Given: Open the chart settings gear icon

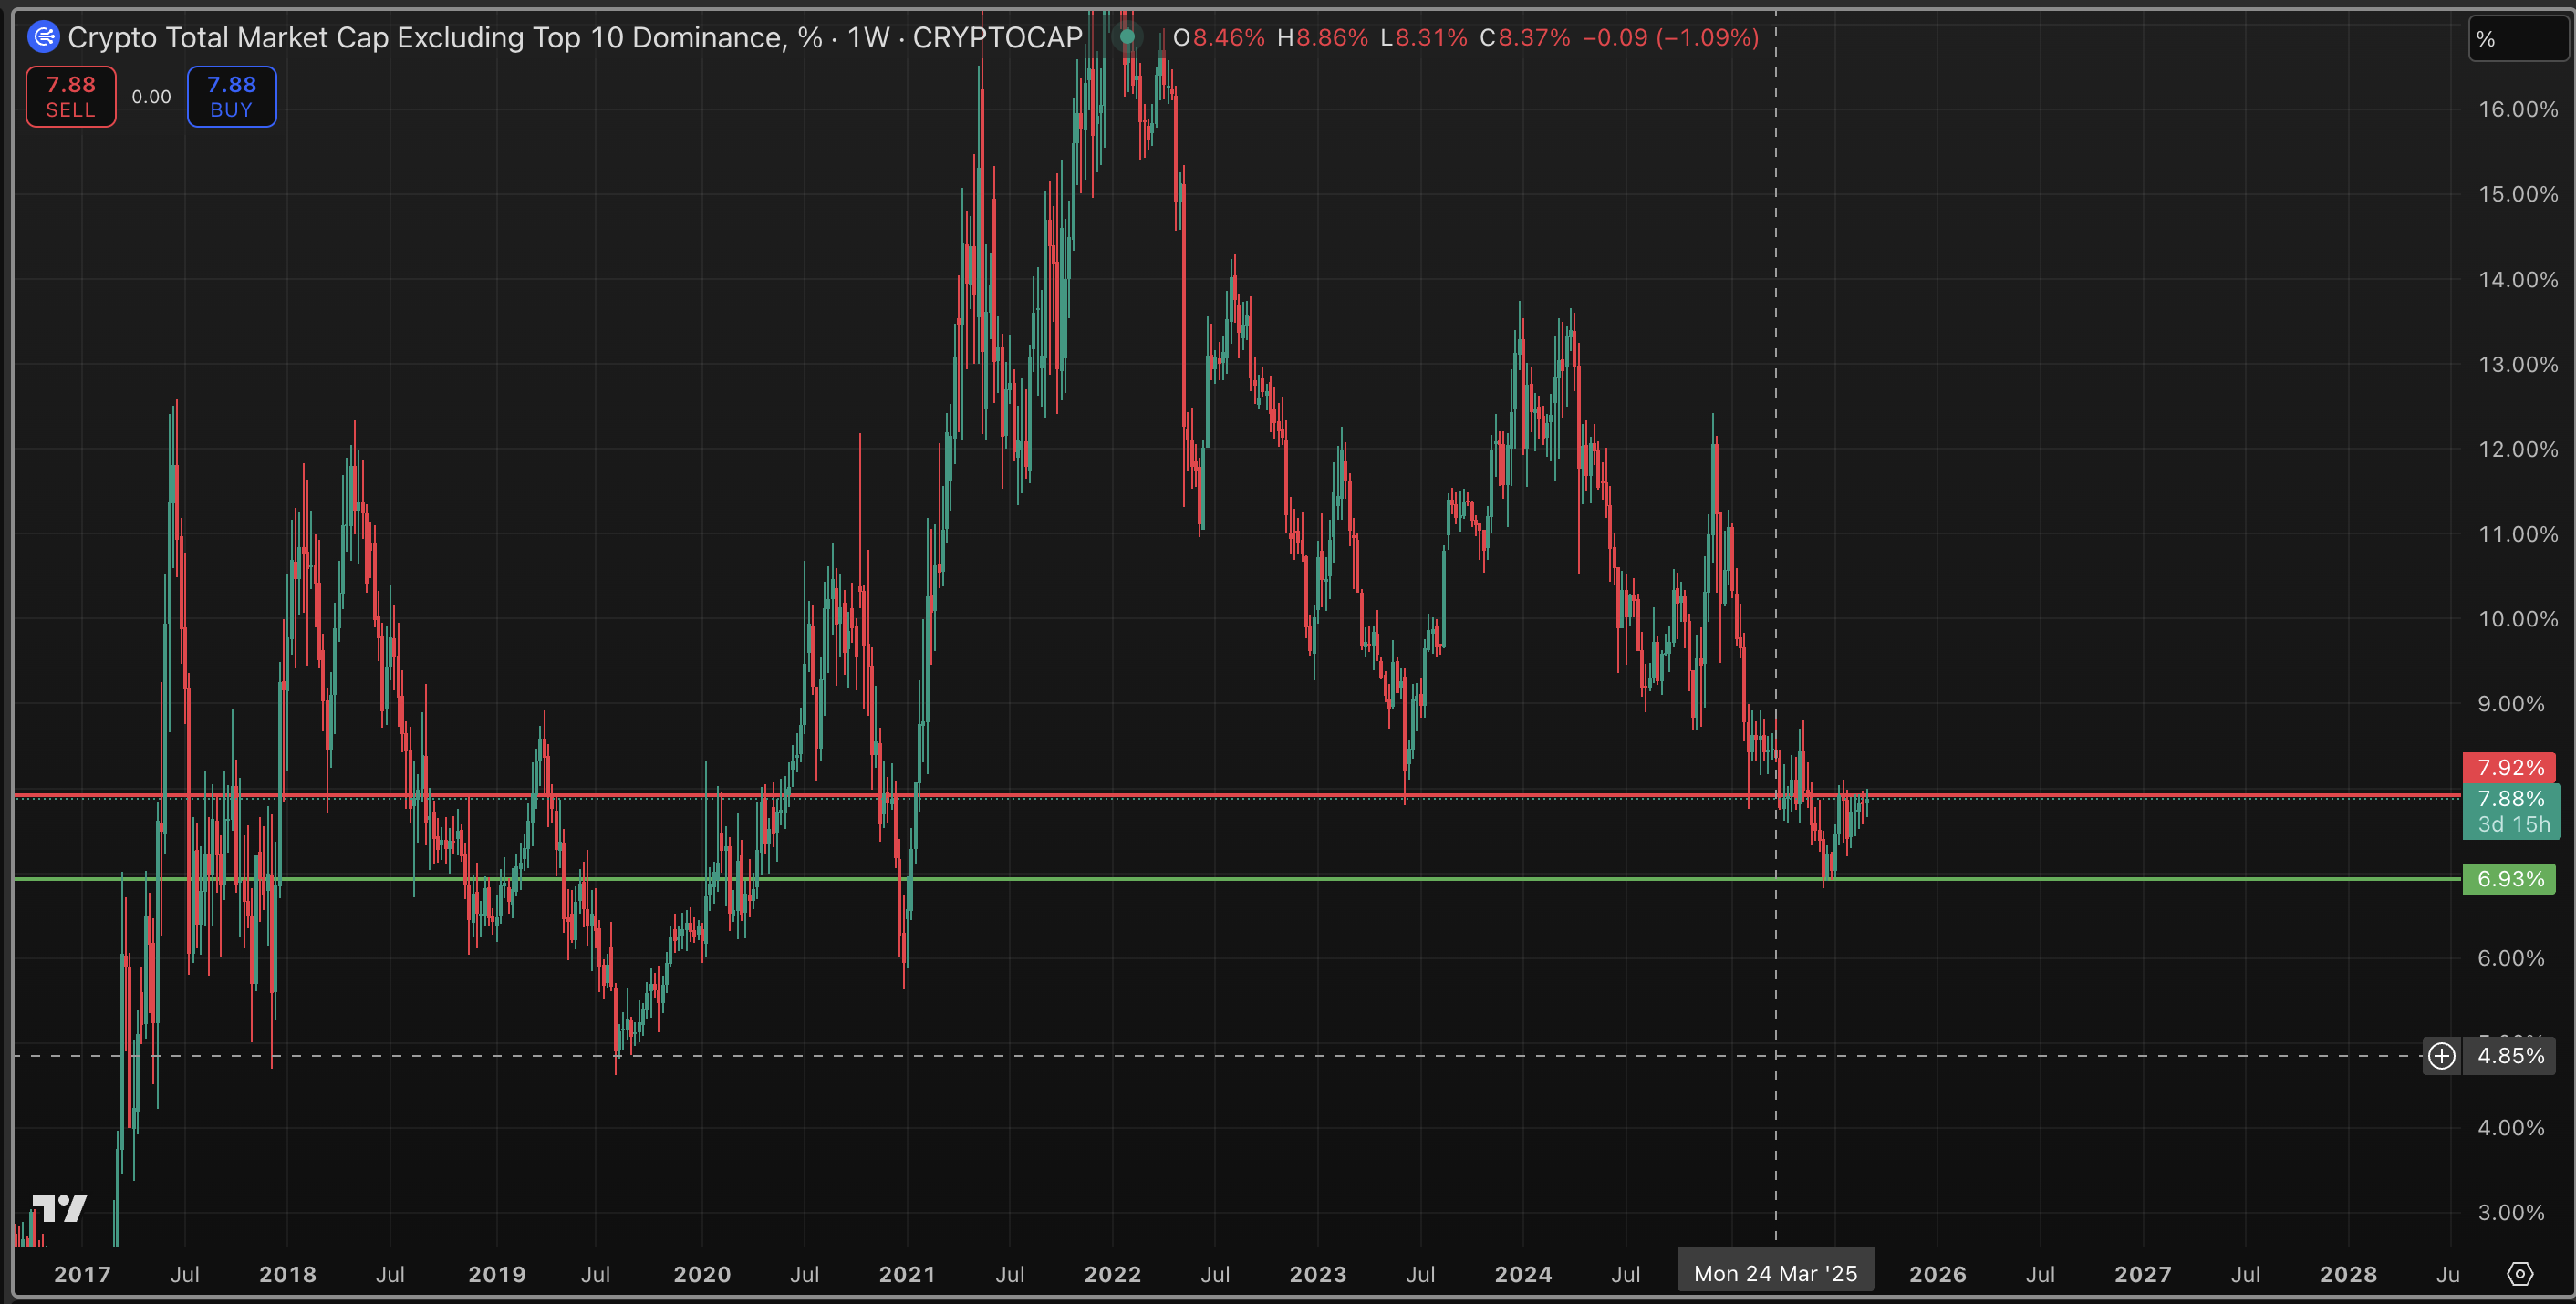Looking at the screenshot, I should tap(2520, 1274).
